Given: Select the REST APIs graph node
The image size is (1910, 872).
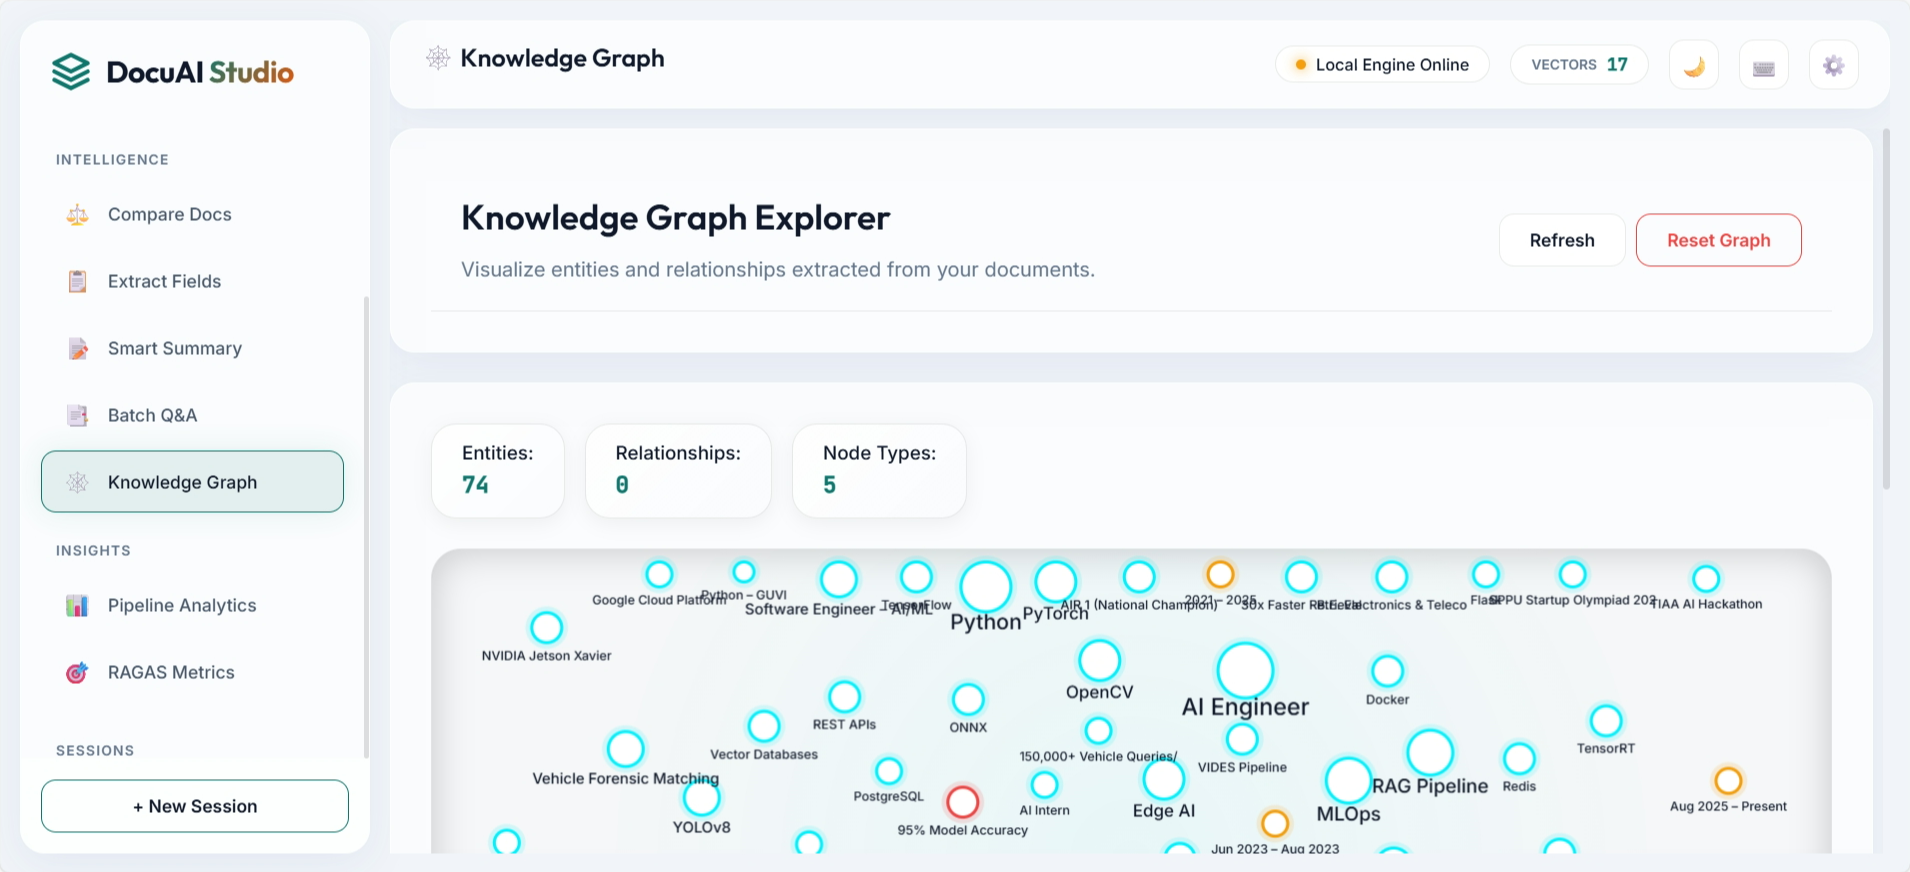Looking at the screenshot, I should point(844,697).
